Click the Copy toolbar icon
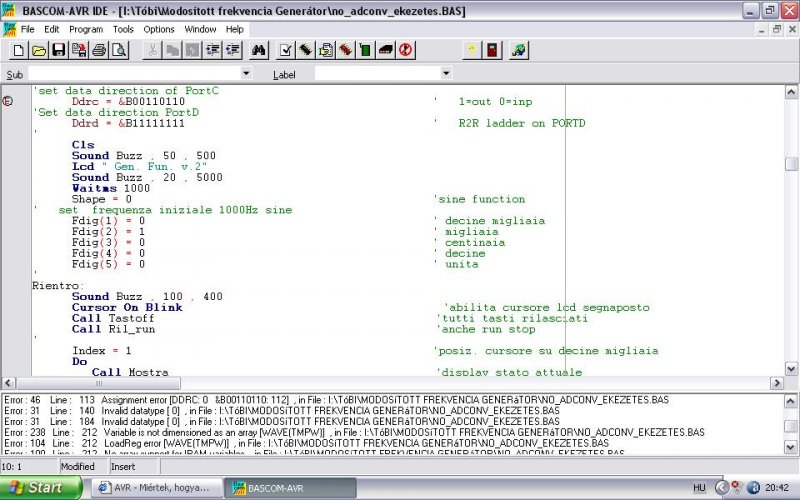This screenshot has height=500, width=800. tap(172, 50)
